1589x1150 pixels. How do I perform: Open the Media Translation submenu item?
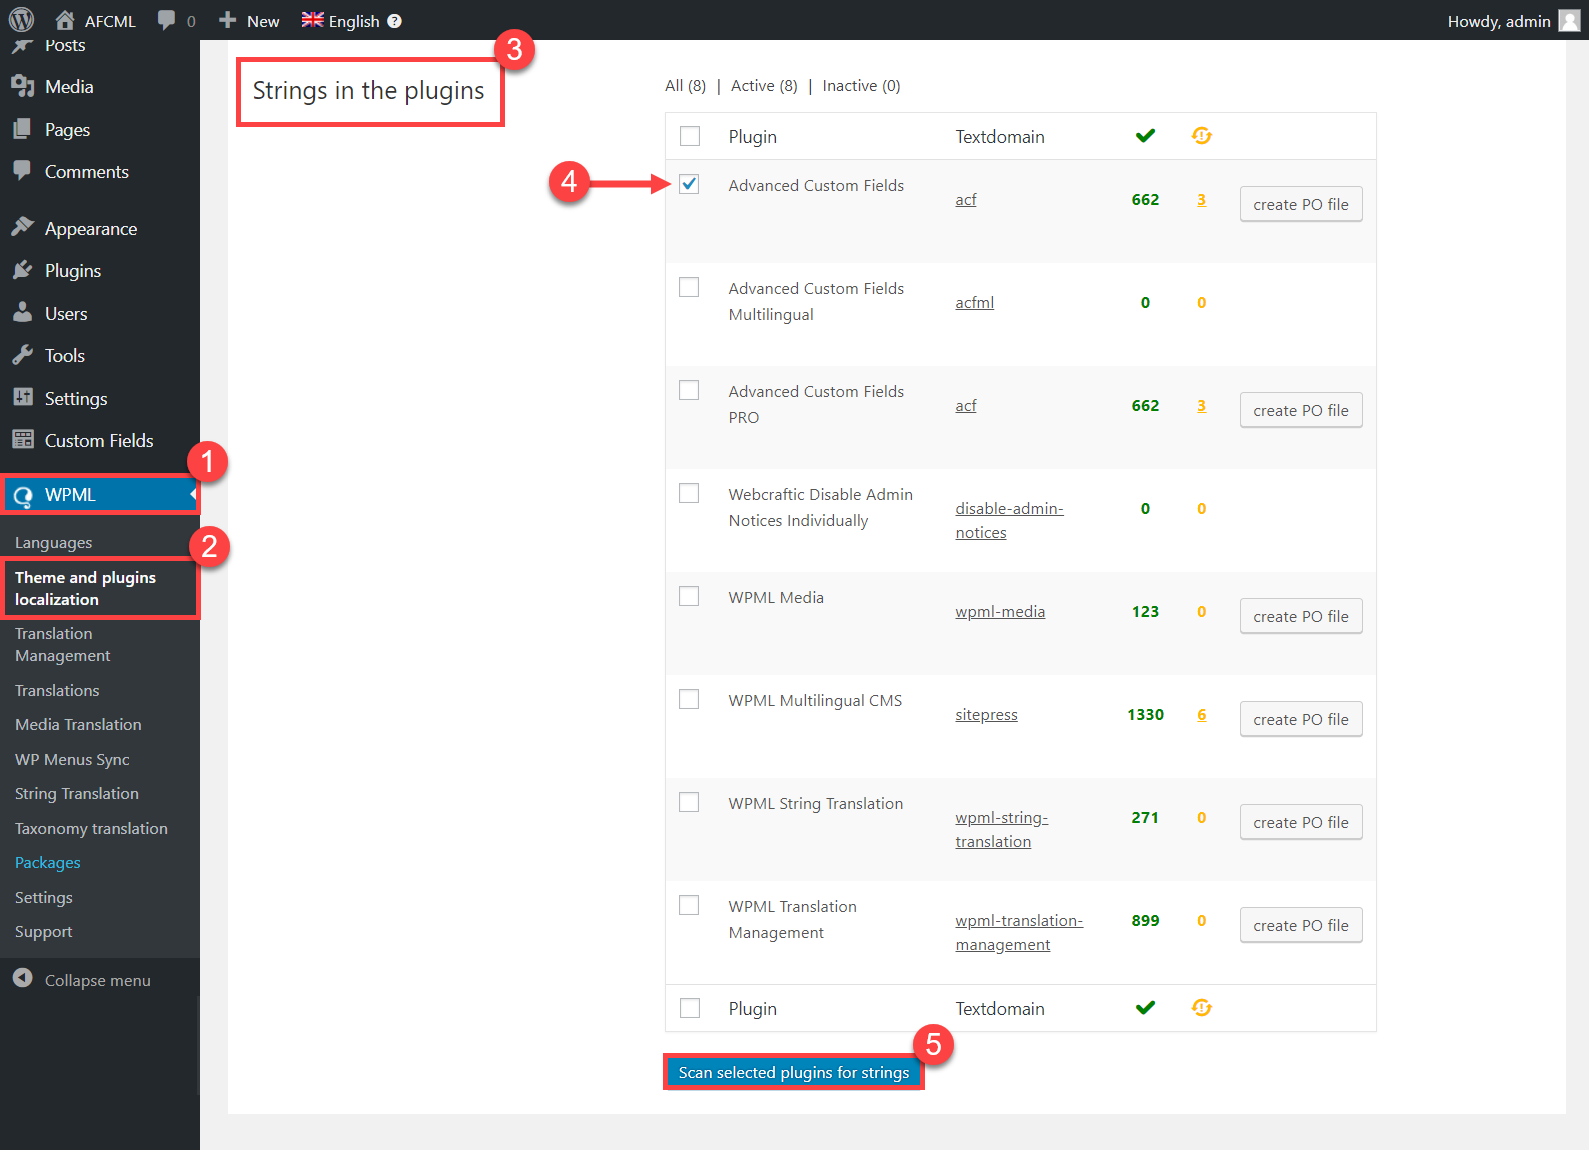78,724
